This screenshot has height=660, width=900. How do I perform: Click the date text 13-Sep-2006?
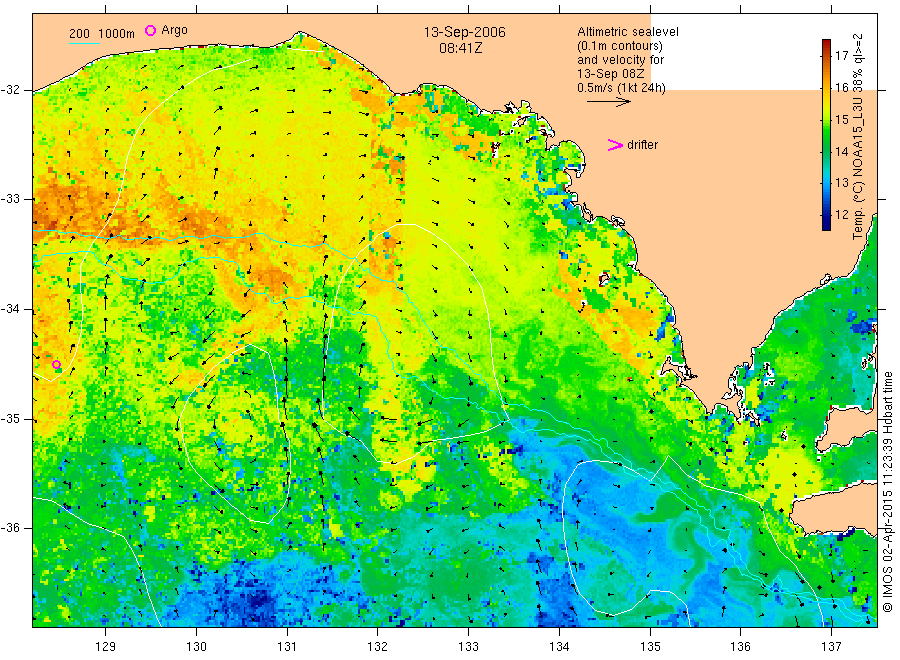click(x=464, y=32)
